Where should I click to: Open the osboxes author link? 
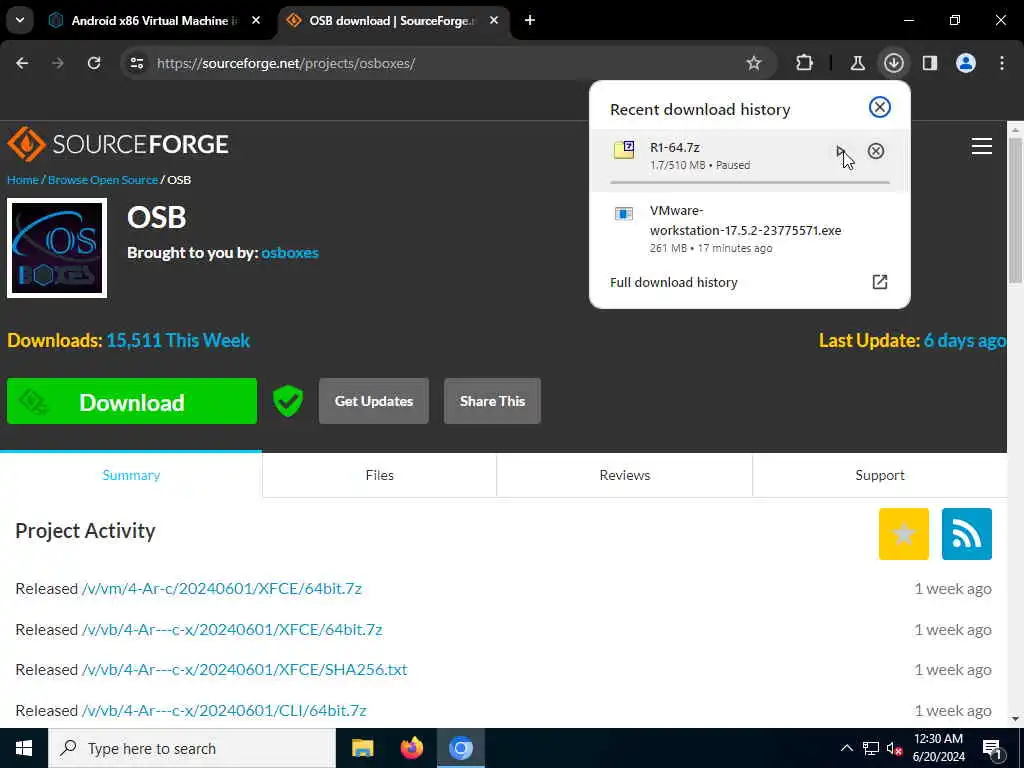pyautogui.click(x=290, y=253)
